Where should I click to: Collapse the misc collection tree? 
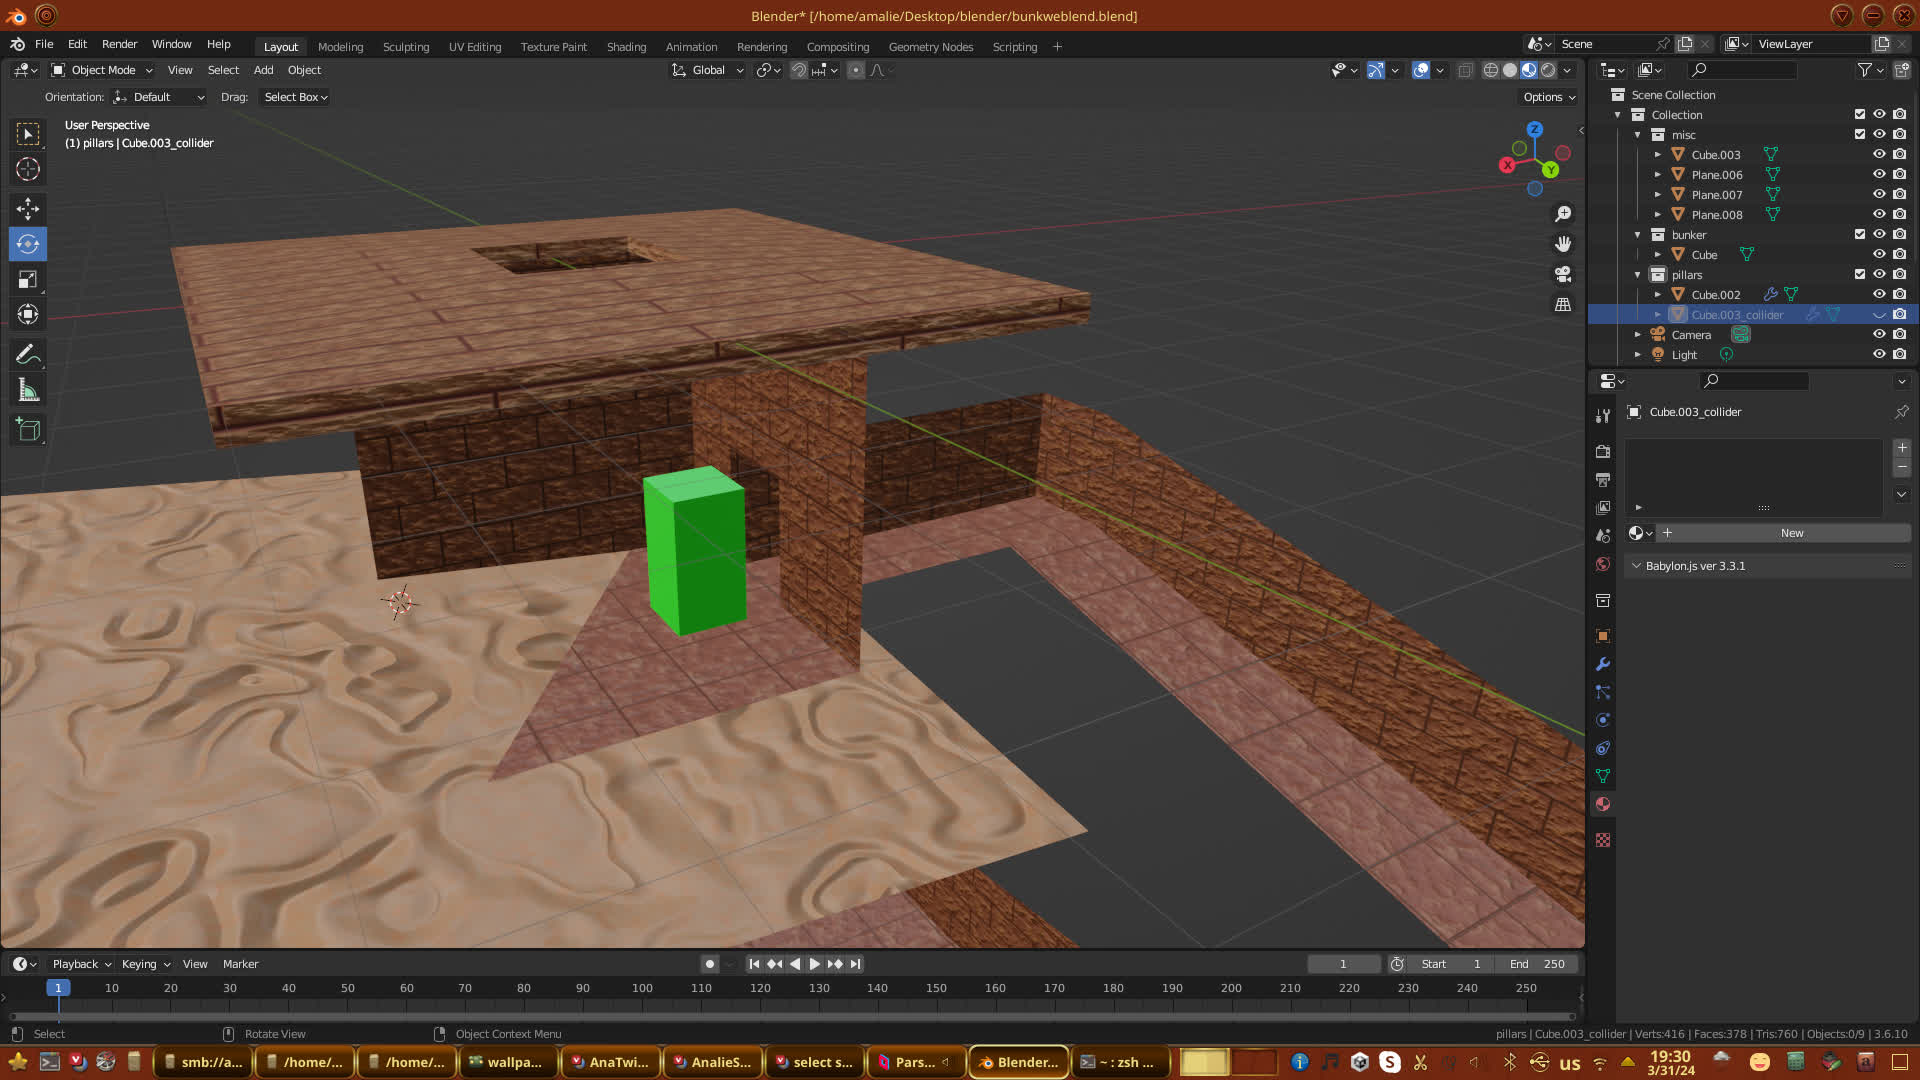[x=1638, y=135]
